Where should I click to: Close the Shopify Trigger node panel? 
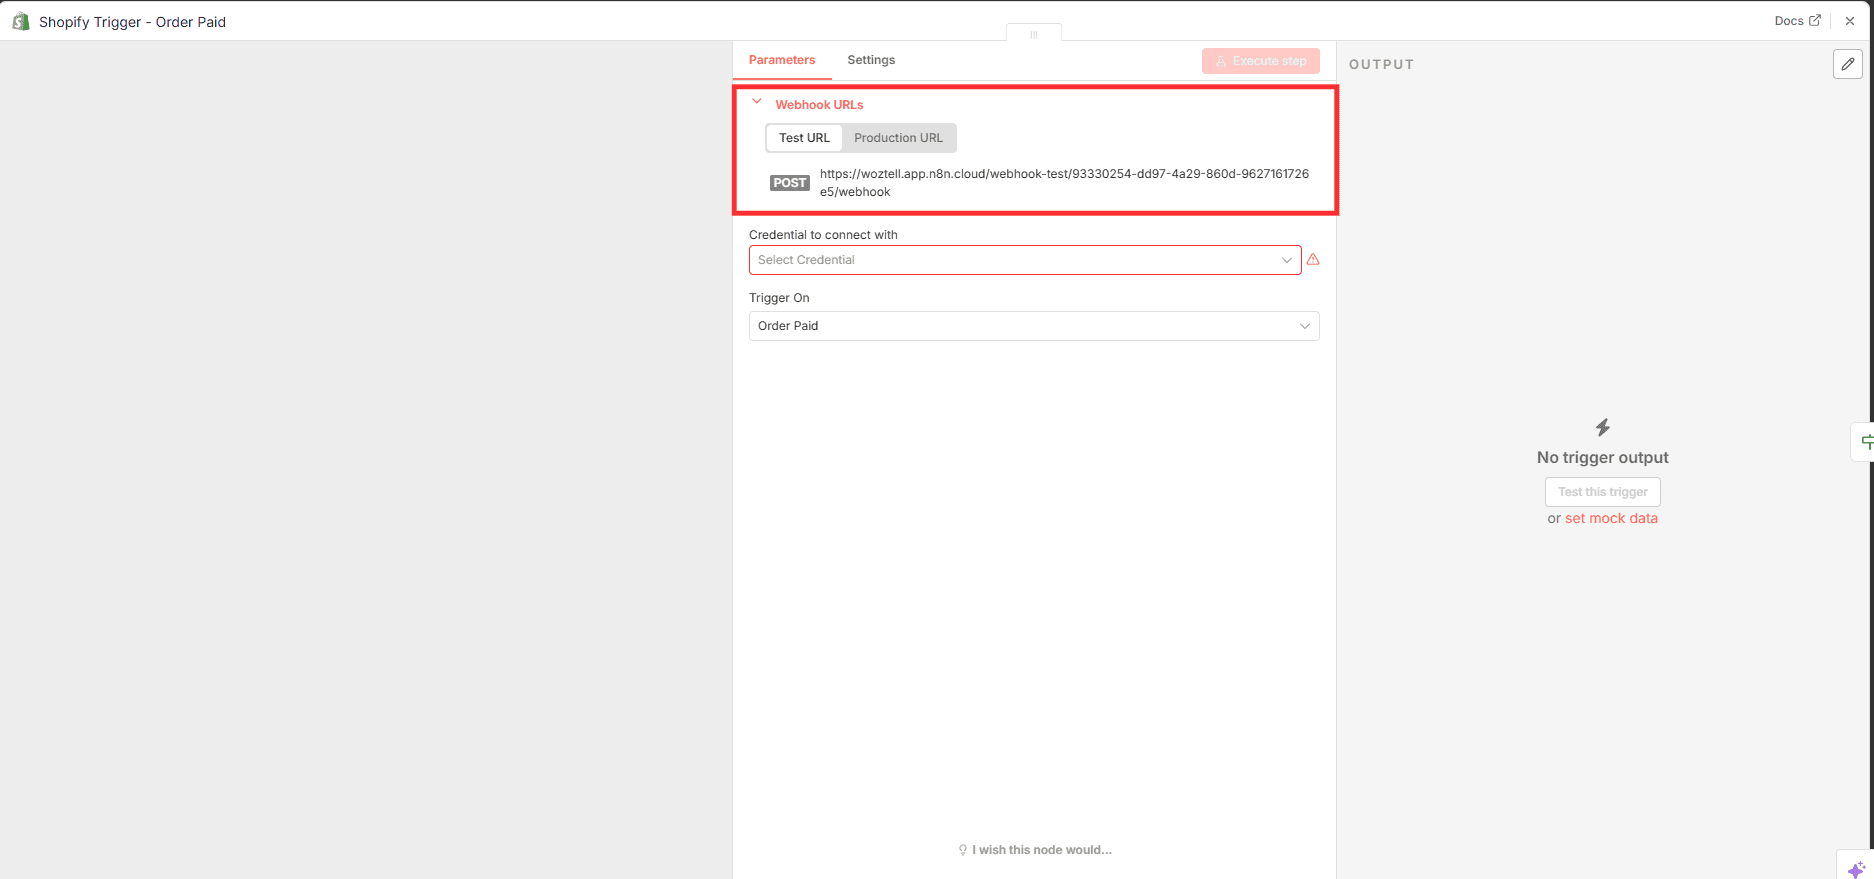[x=1850, y=21]
